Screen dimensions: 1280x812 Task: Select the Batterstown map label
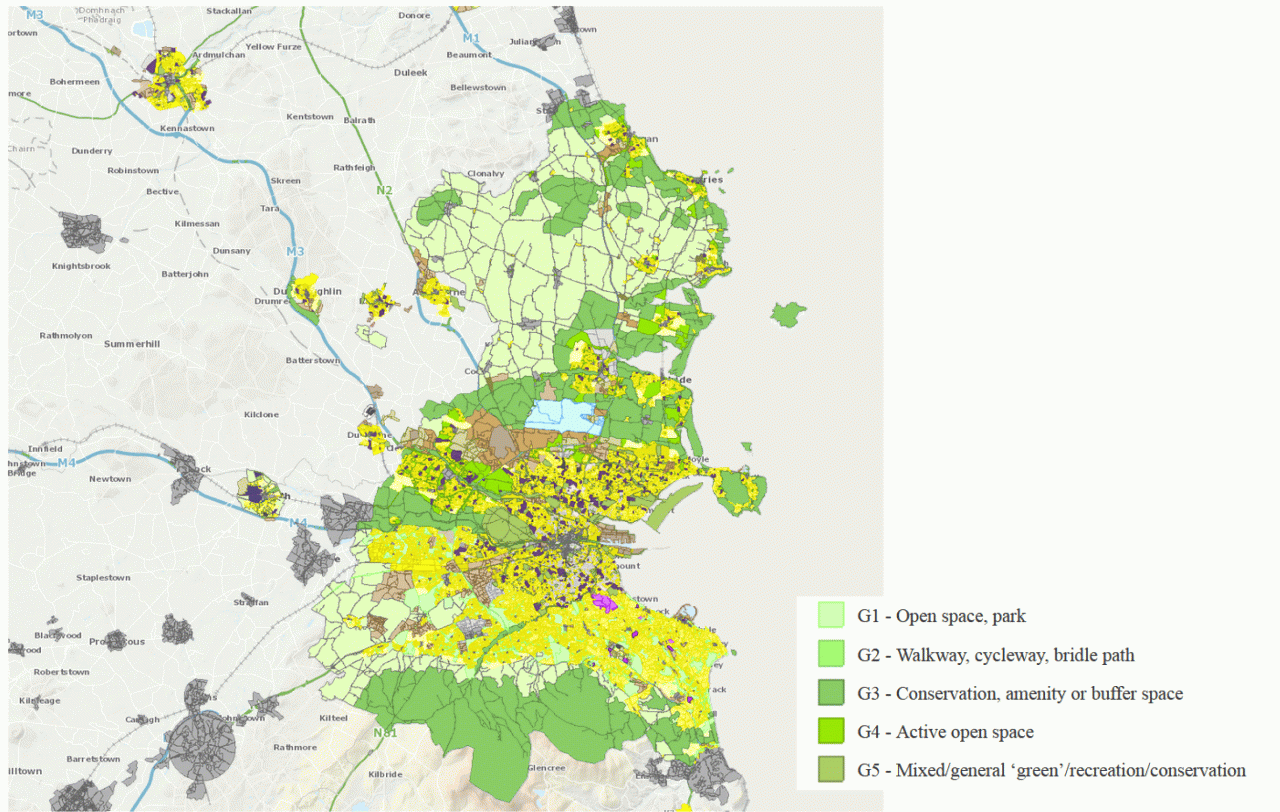point(313,360)
